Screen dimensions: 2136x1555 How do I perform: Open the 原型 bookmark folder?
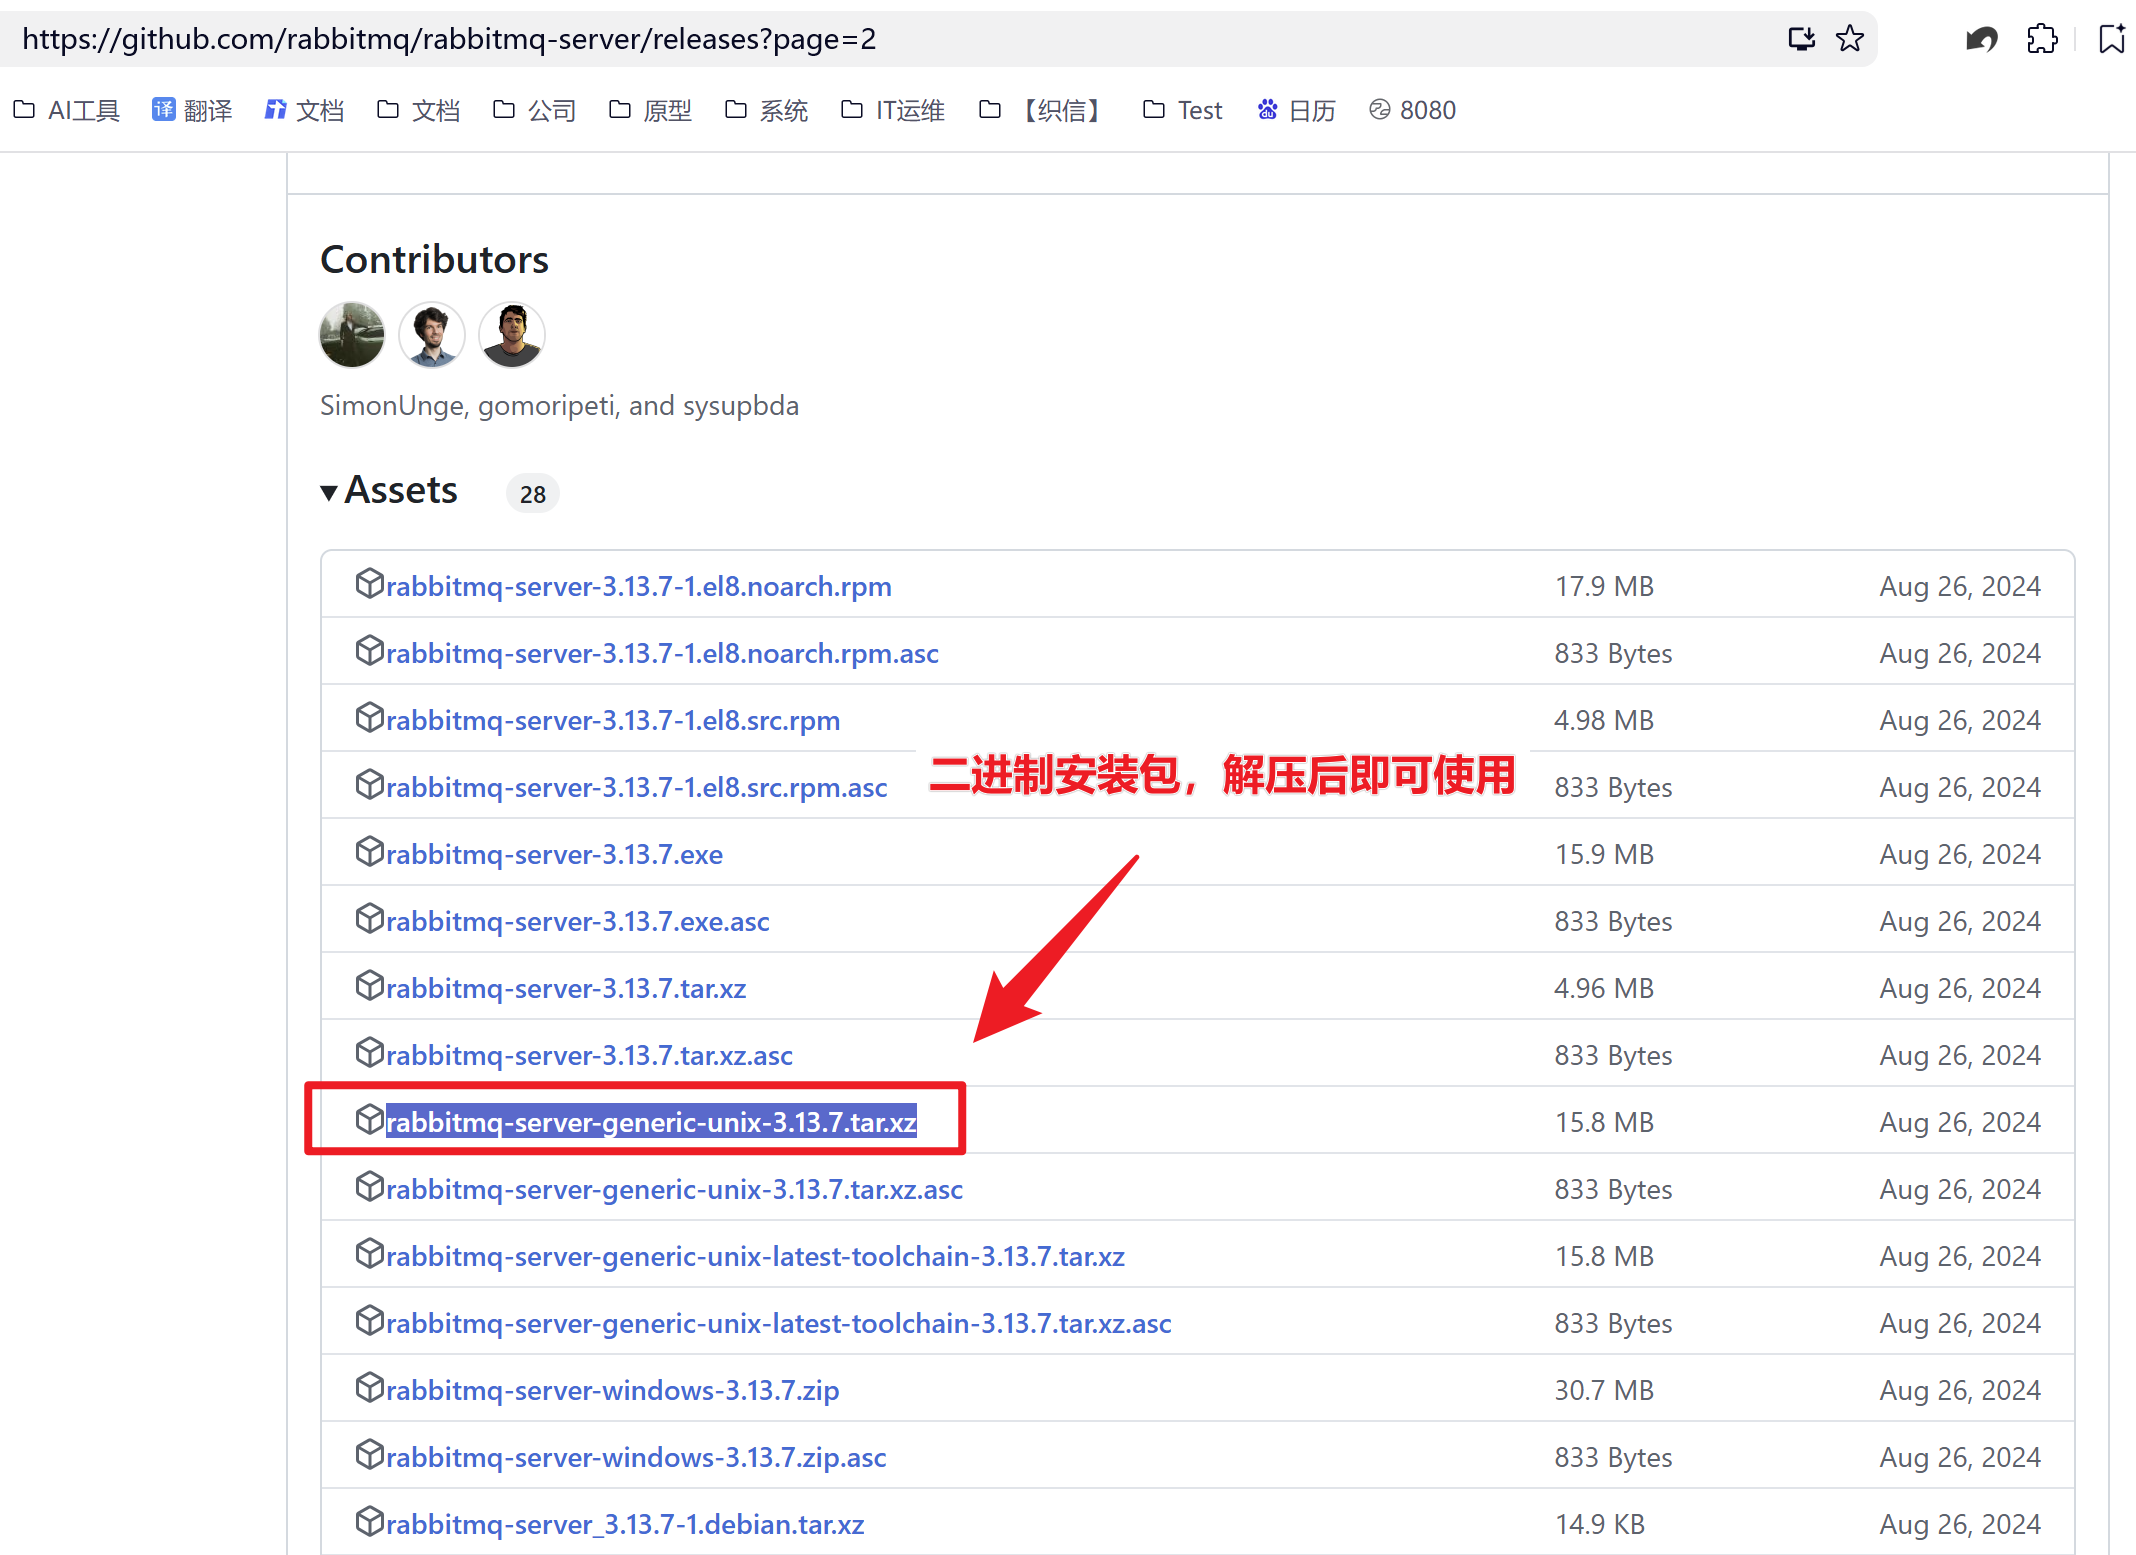(x=650, y=110)
